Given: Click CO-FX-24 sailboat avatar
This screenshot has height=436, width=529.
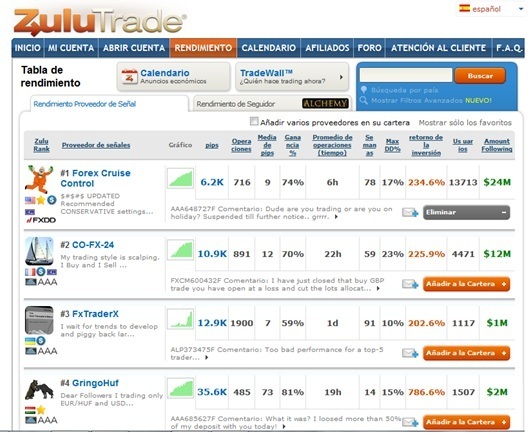Looking at the screenshot, I should tap(39, 251).
